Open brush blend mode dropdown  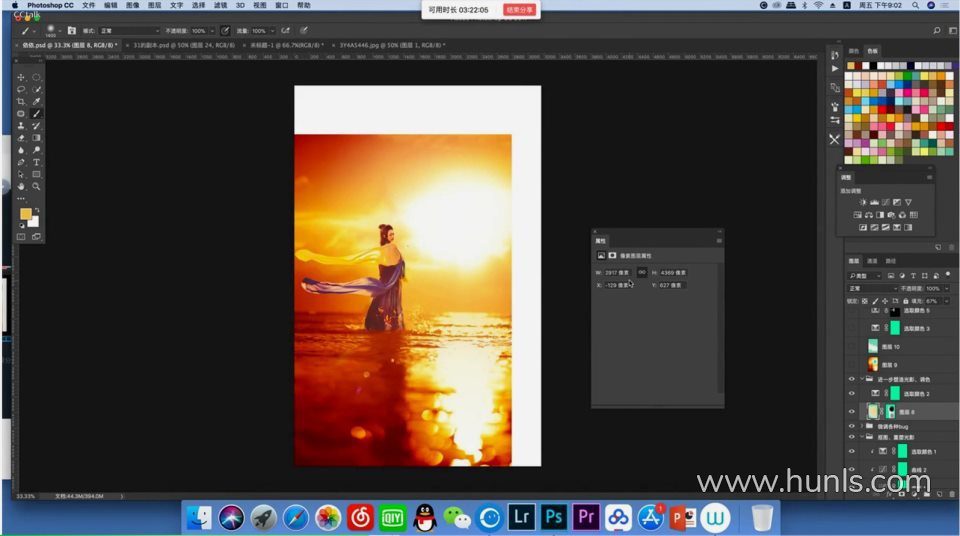click(x=129, y=31)
